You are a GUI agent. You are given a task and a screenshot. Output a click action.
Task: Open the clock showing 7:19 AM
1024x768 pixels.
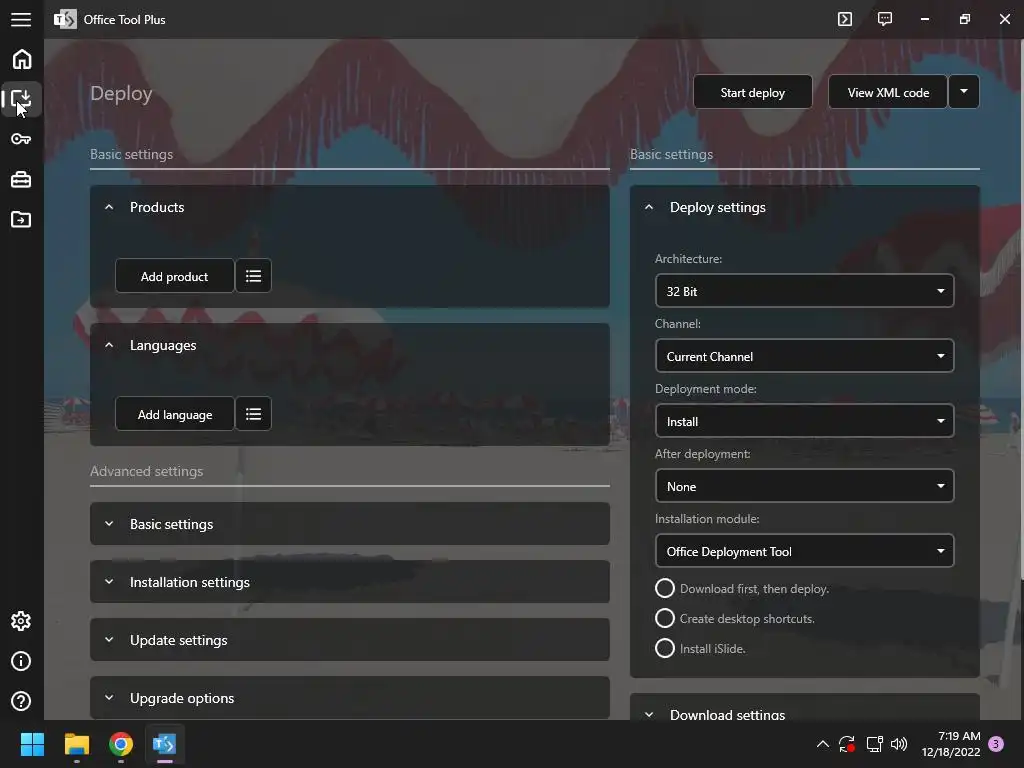pyautogui.click(x=951, y=744)
